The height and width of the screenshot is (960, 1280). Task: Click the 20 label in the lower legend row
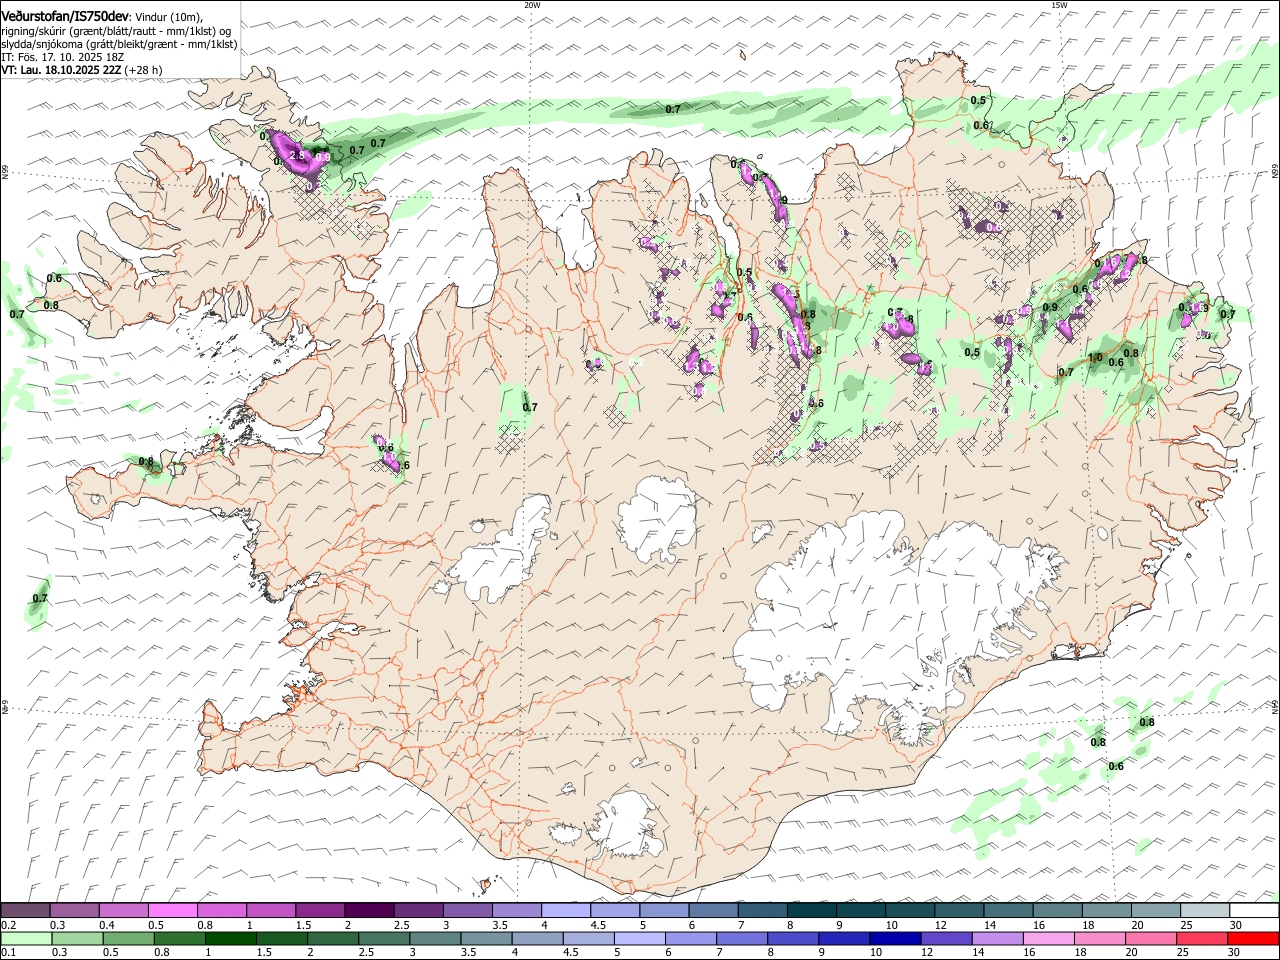[1133, 952]
